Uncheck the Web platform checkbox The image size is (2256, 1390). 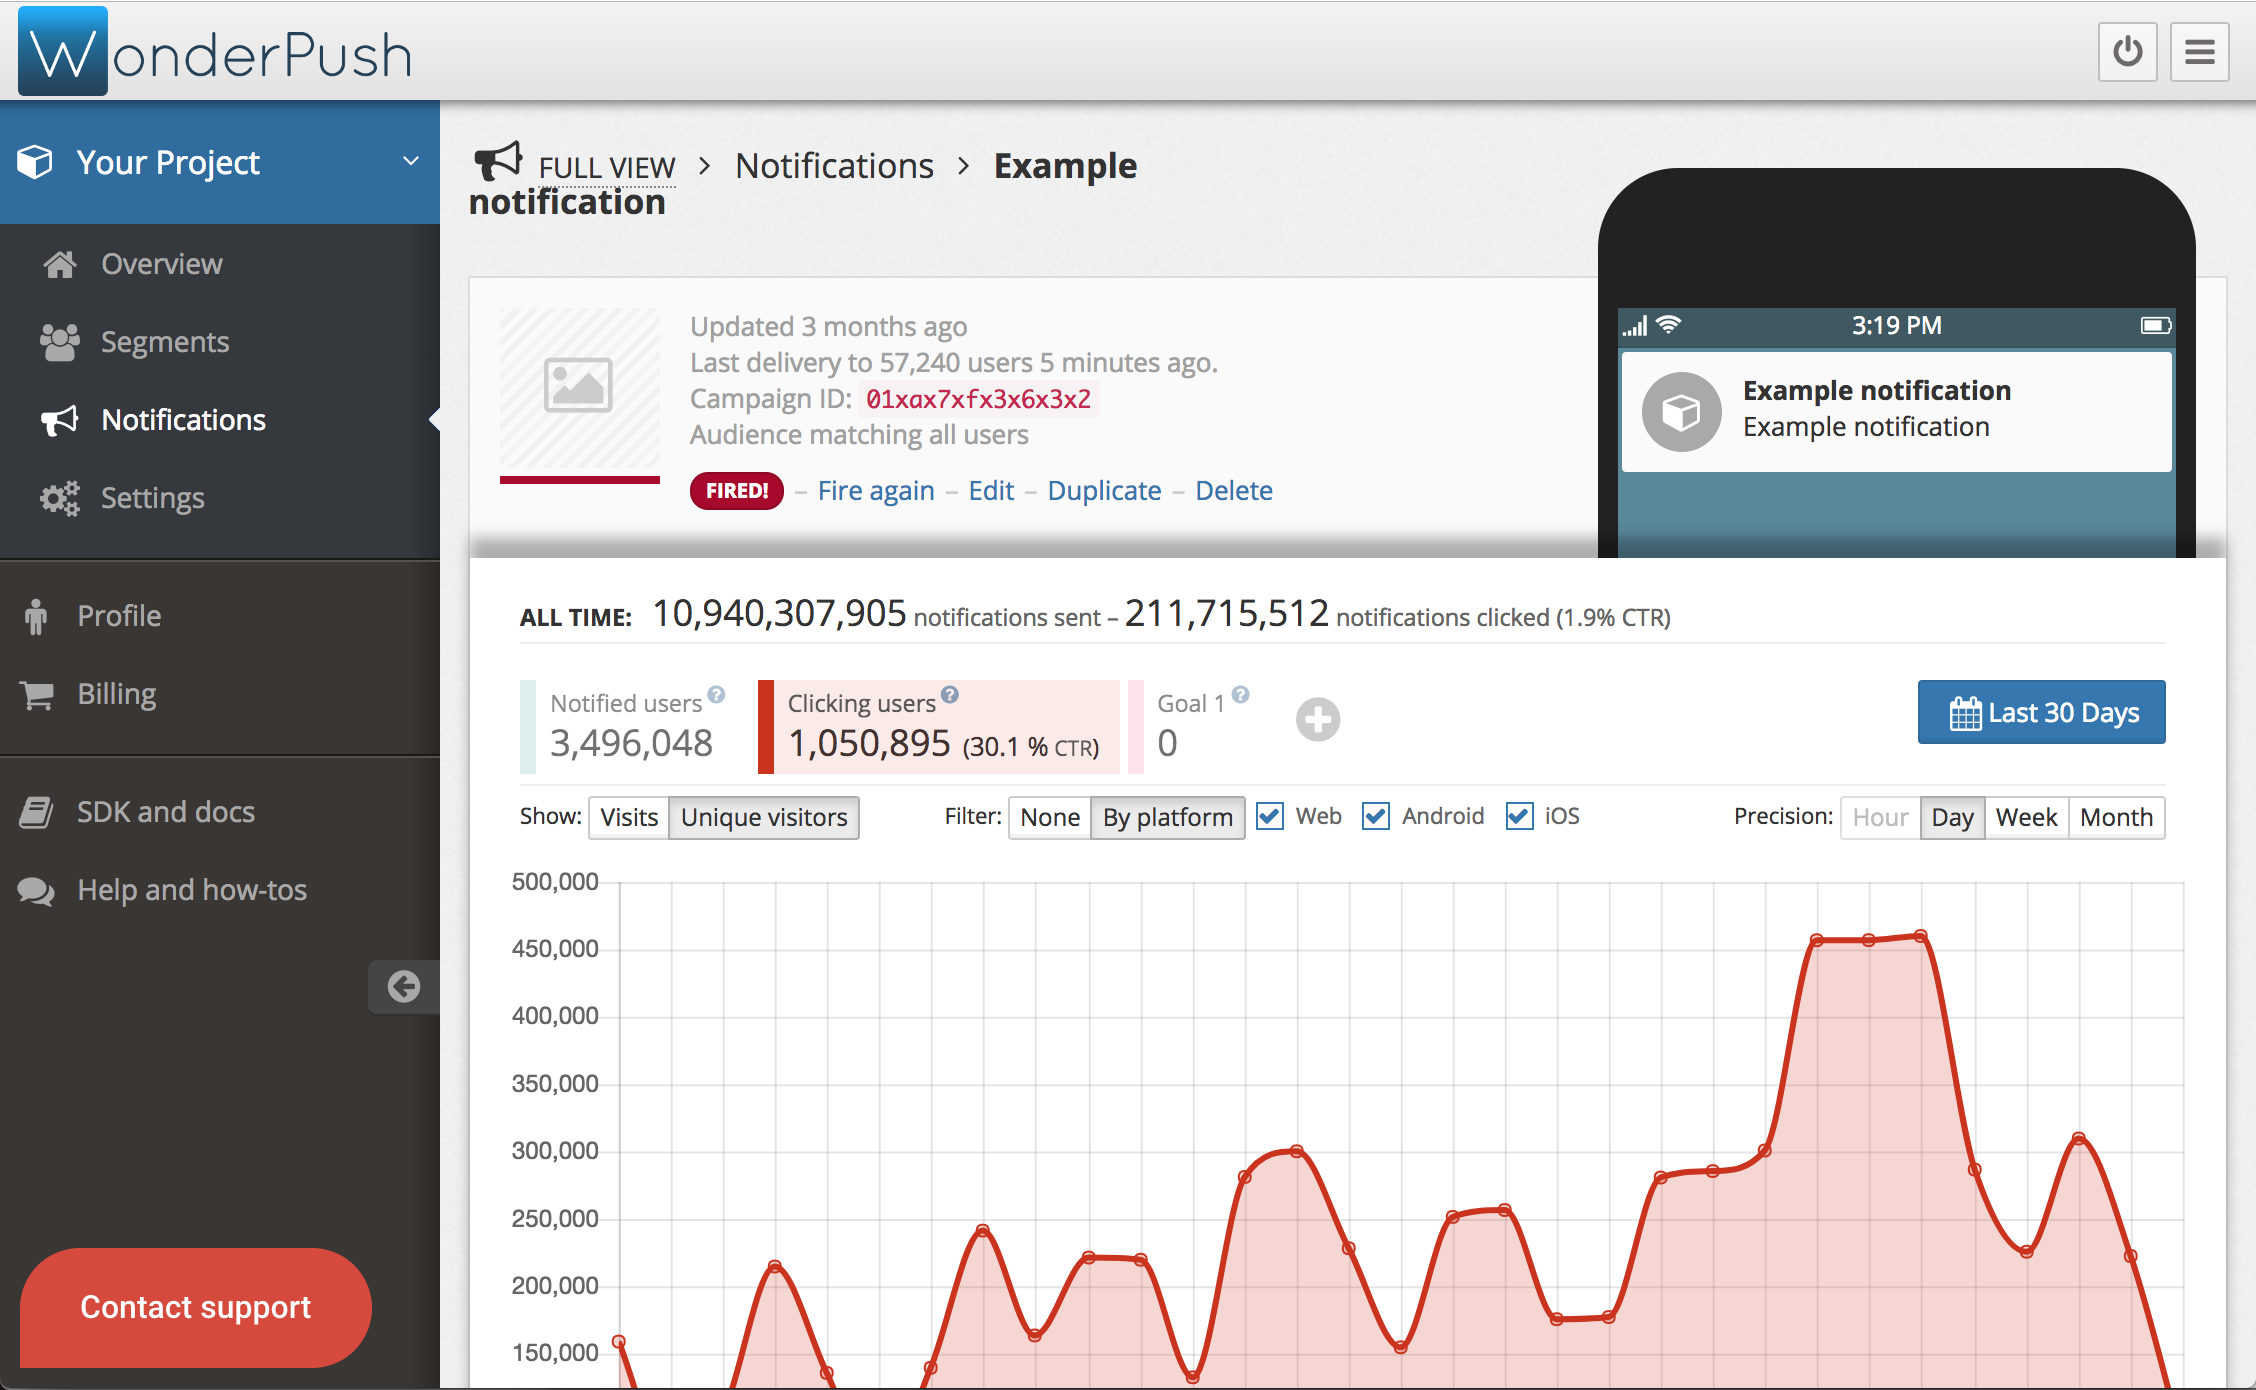(1270, 816)
